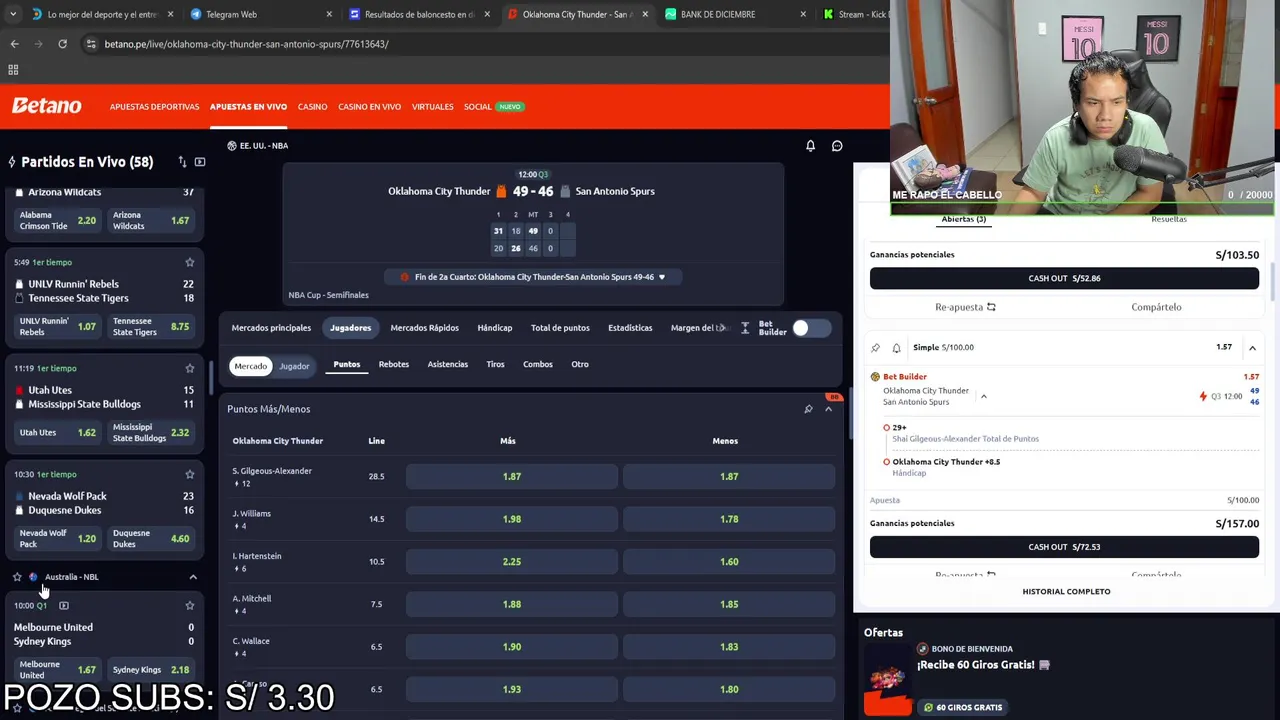Collapse the Puntos Más/Menos section
Image resolution: width=1280 pixels, height=720 pixels.
click(828, 409)
